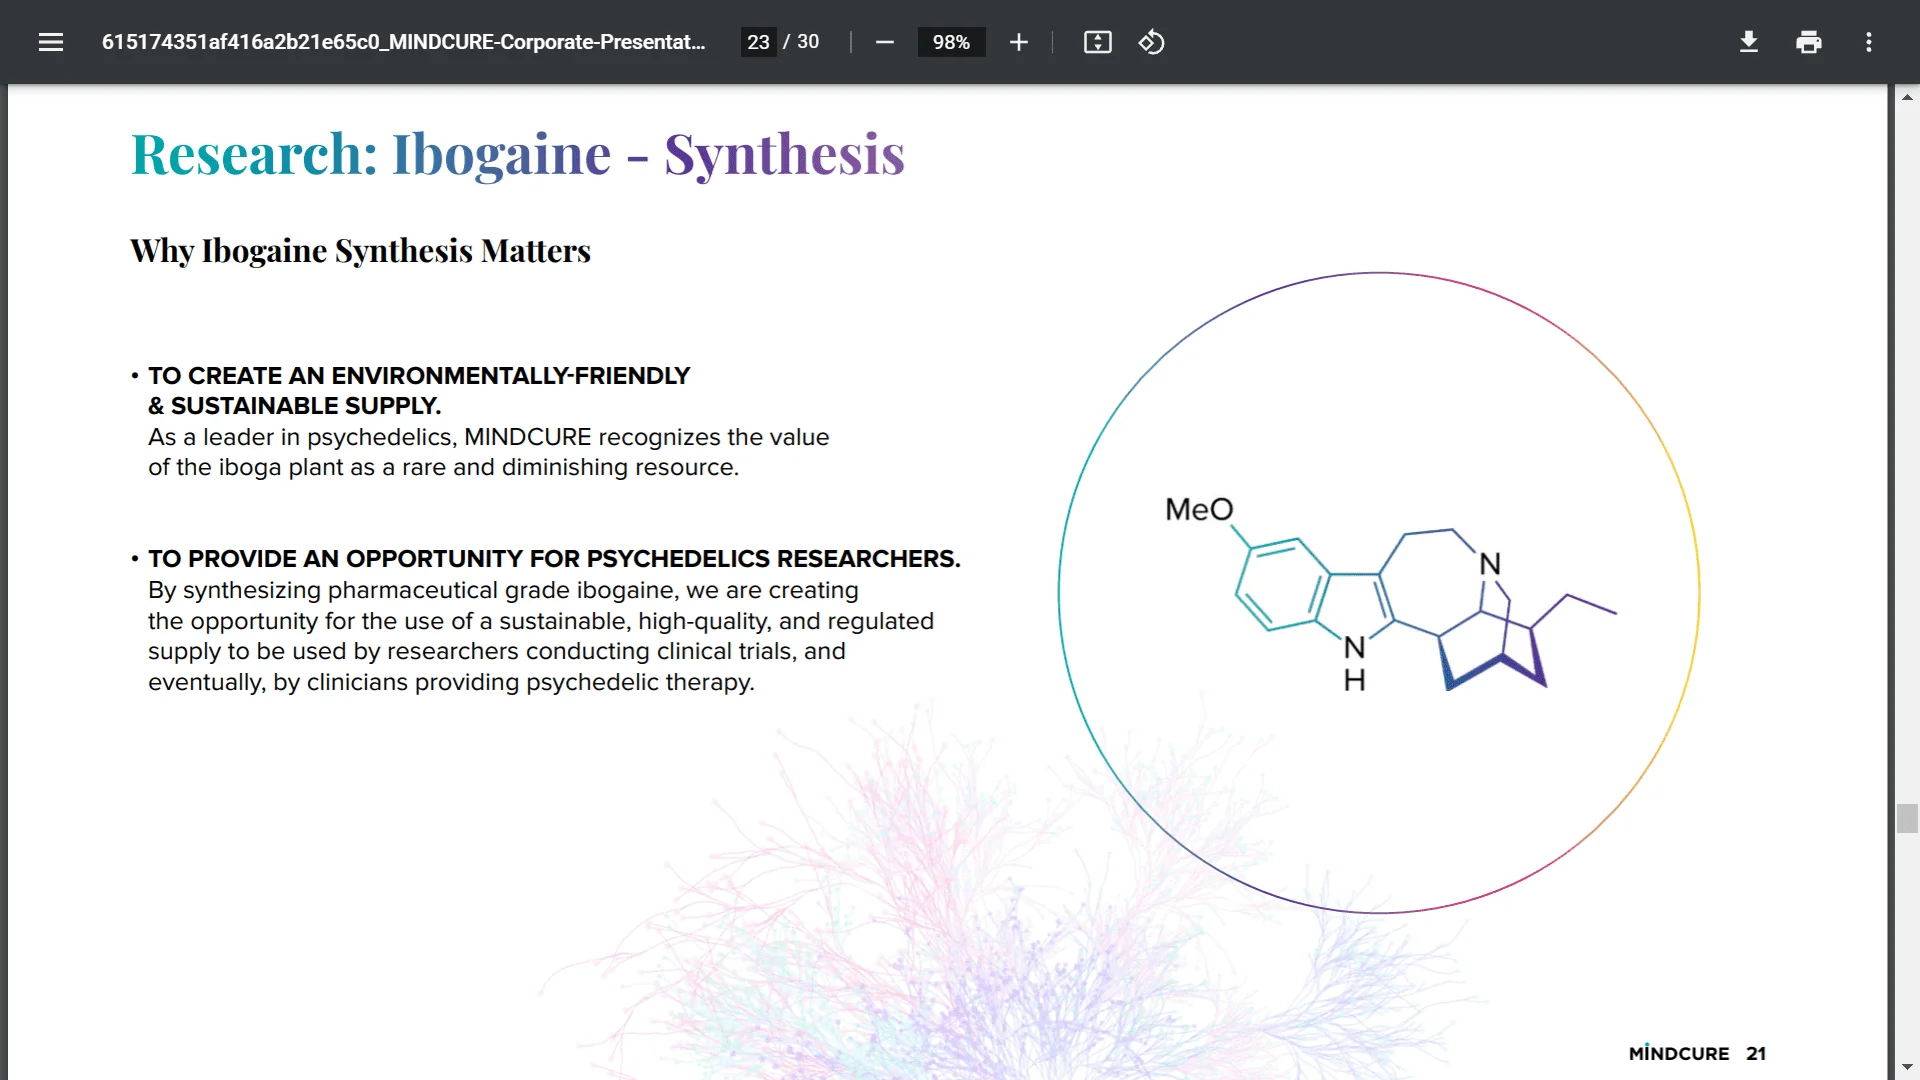Open the sidebar menu hamburger icon
The height and width of the screenshot is (1080, 1920).
coord(51,42)
